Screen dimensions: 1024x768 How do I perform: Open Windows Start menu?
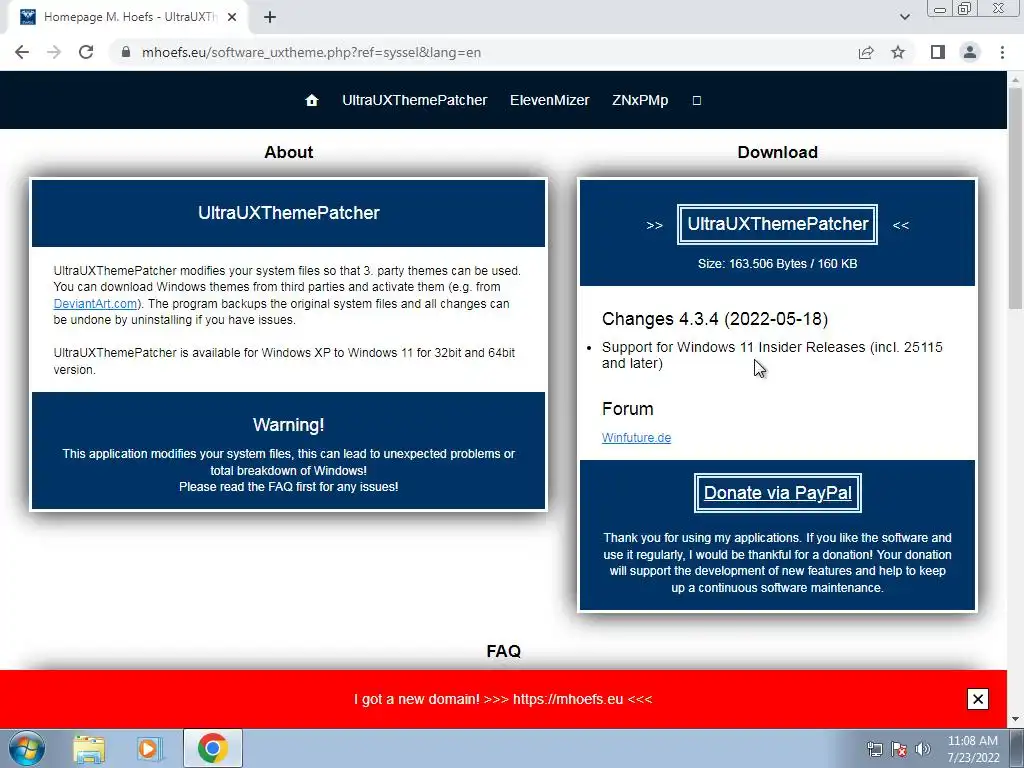[x=27, y=748]
